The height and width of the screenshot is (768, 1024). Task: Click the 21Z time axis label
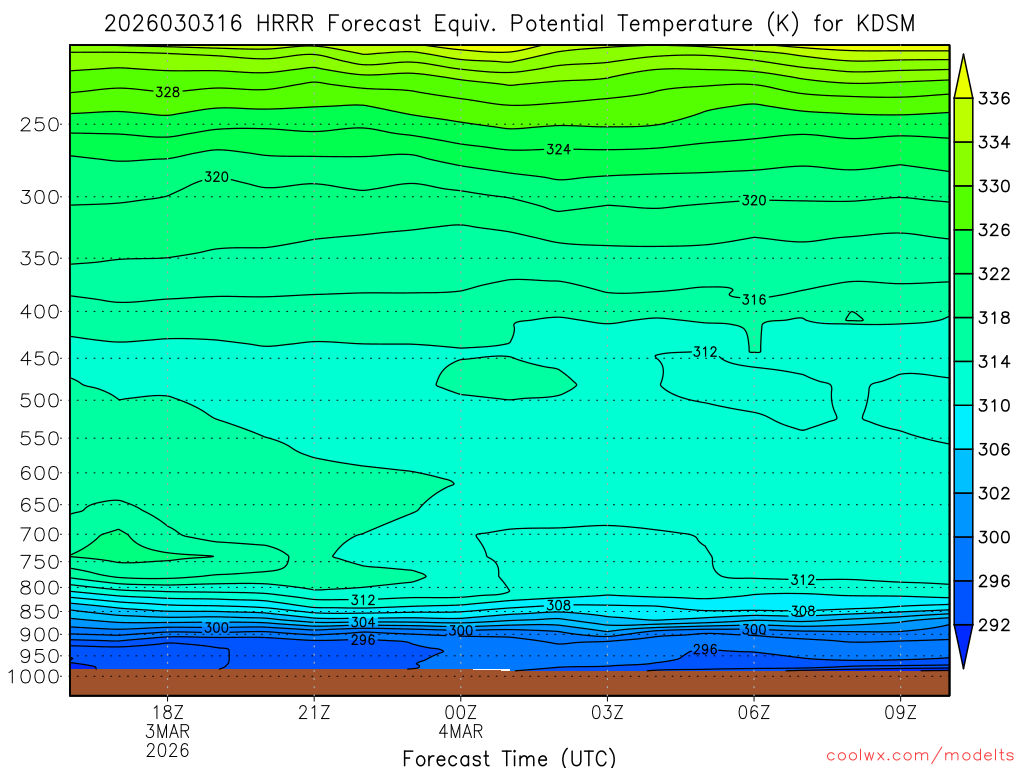pyautogui.click(x=314, y=712)
